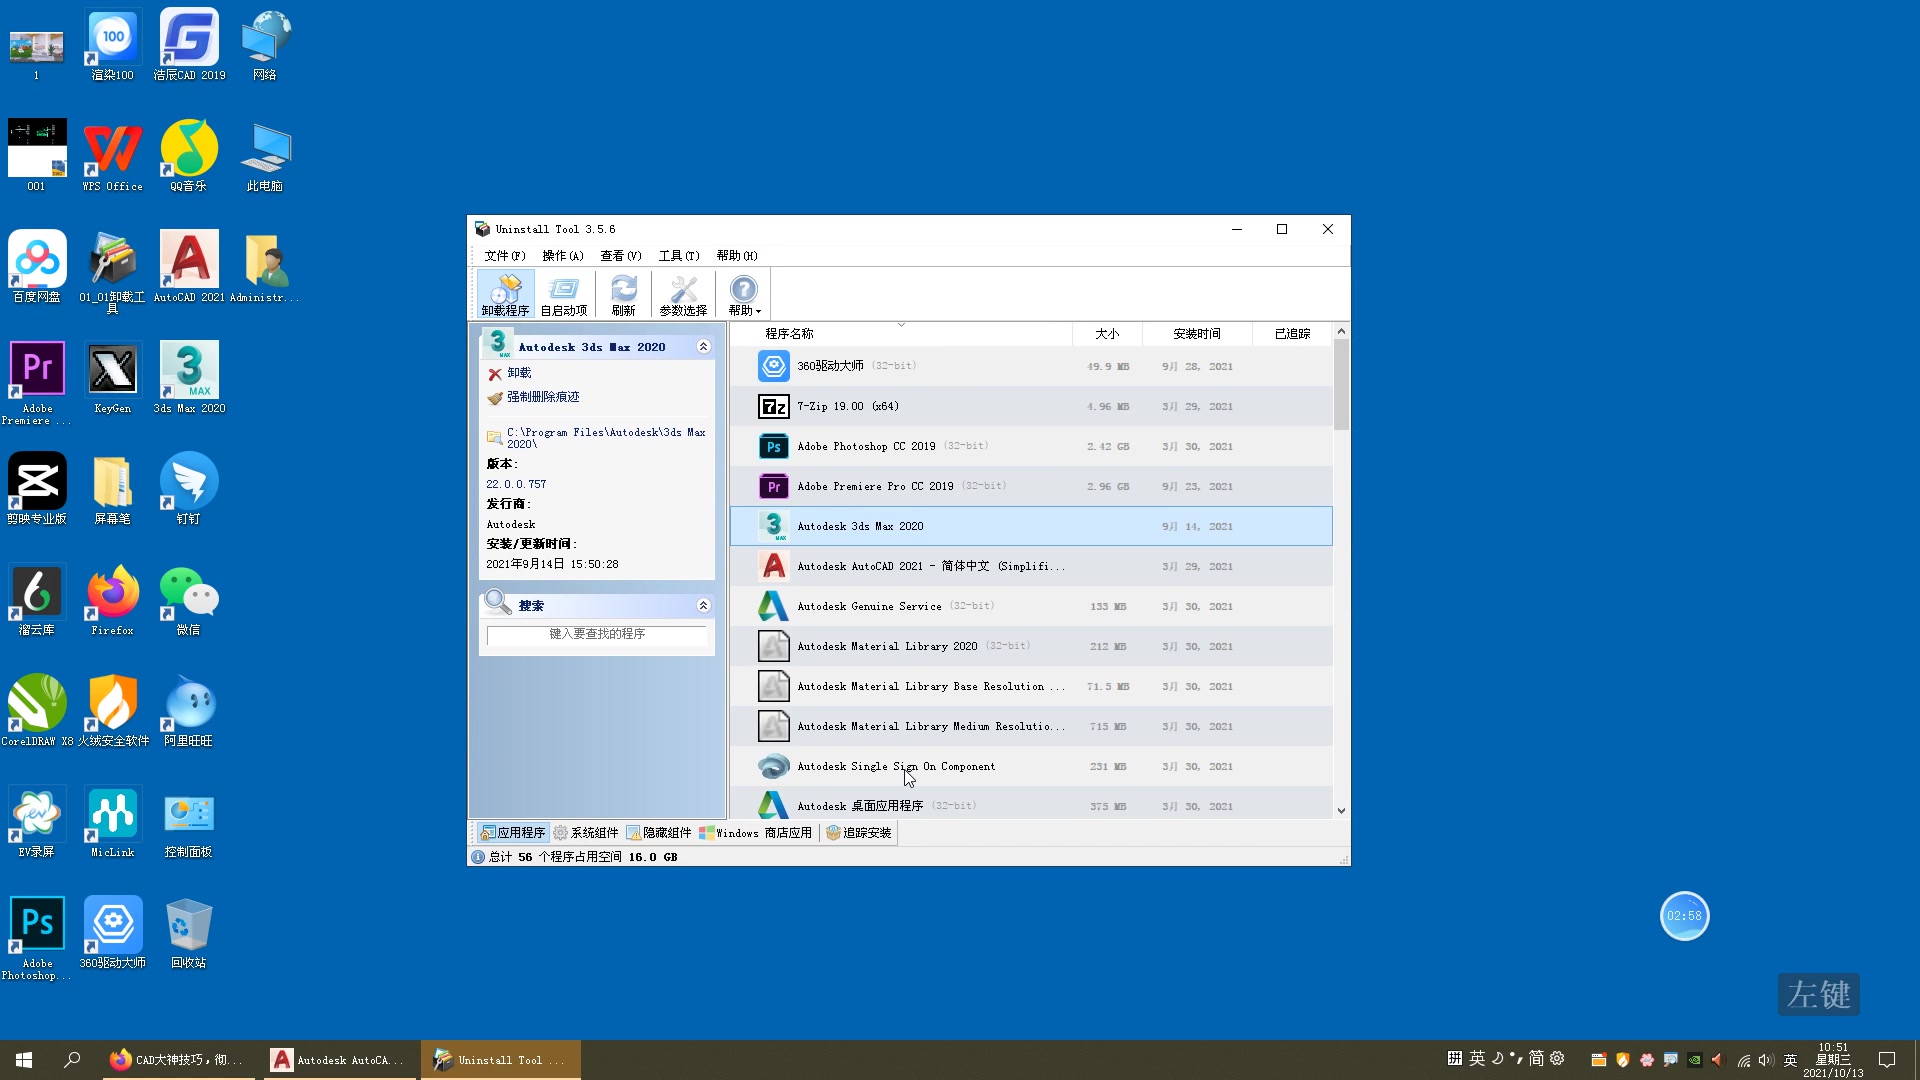This screenshot has width=1920, height=1080.
Task: Click the red X uninstall action
Action: point(495,373)
